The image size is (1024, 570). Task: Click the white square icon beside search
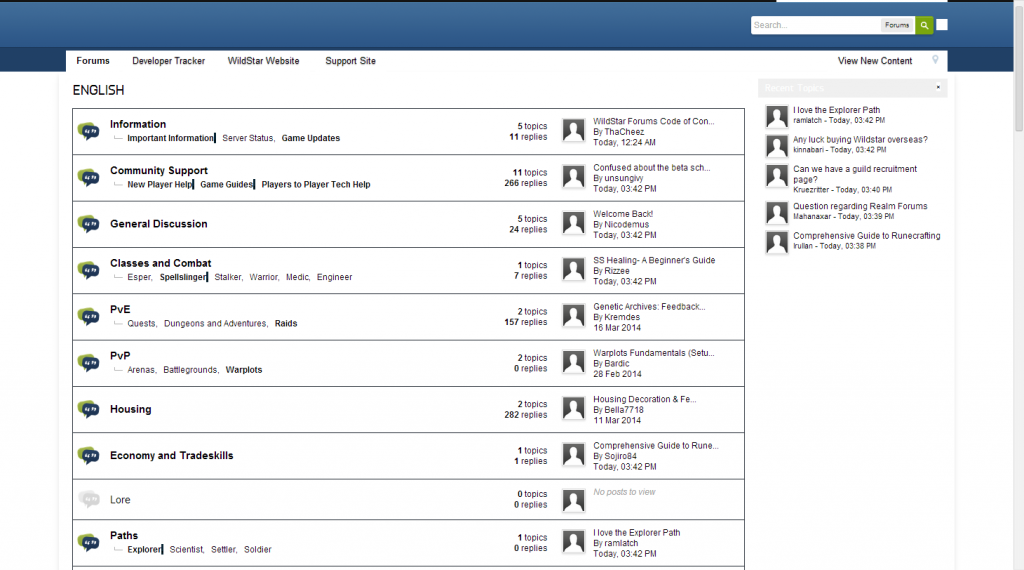(x=942, y=25)
